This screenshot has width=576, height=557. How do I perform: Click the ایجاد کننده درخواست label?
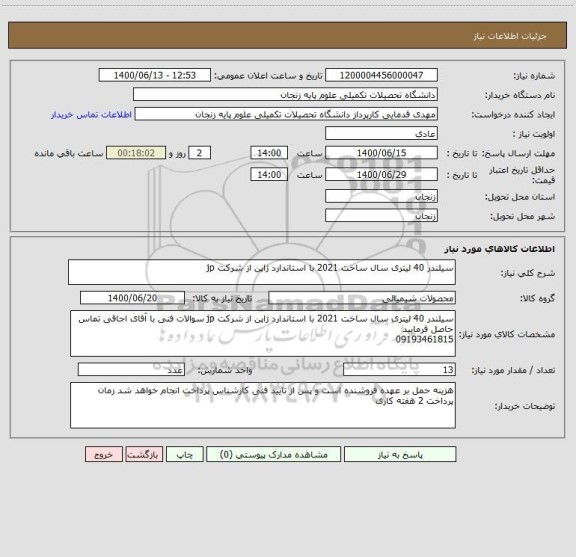[x=513, y=115]
